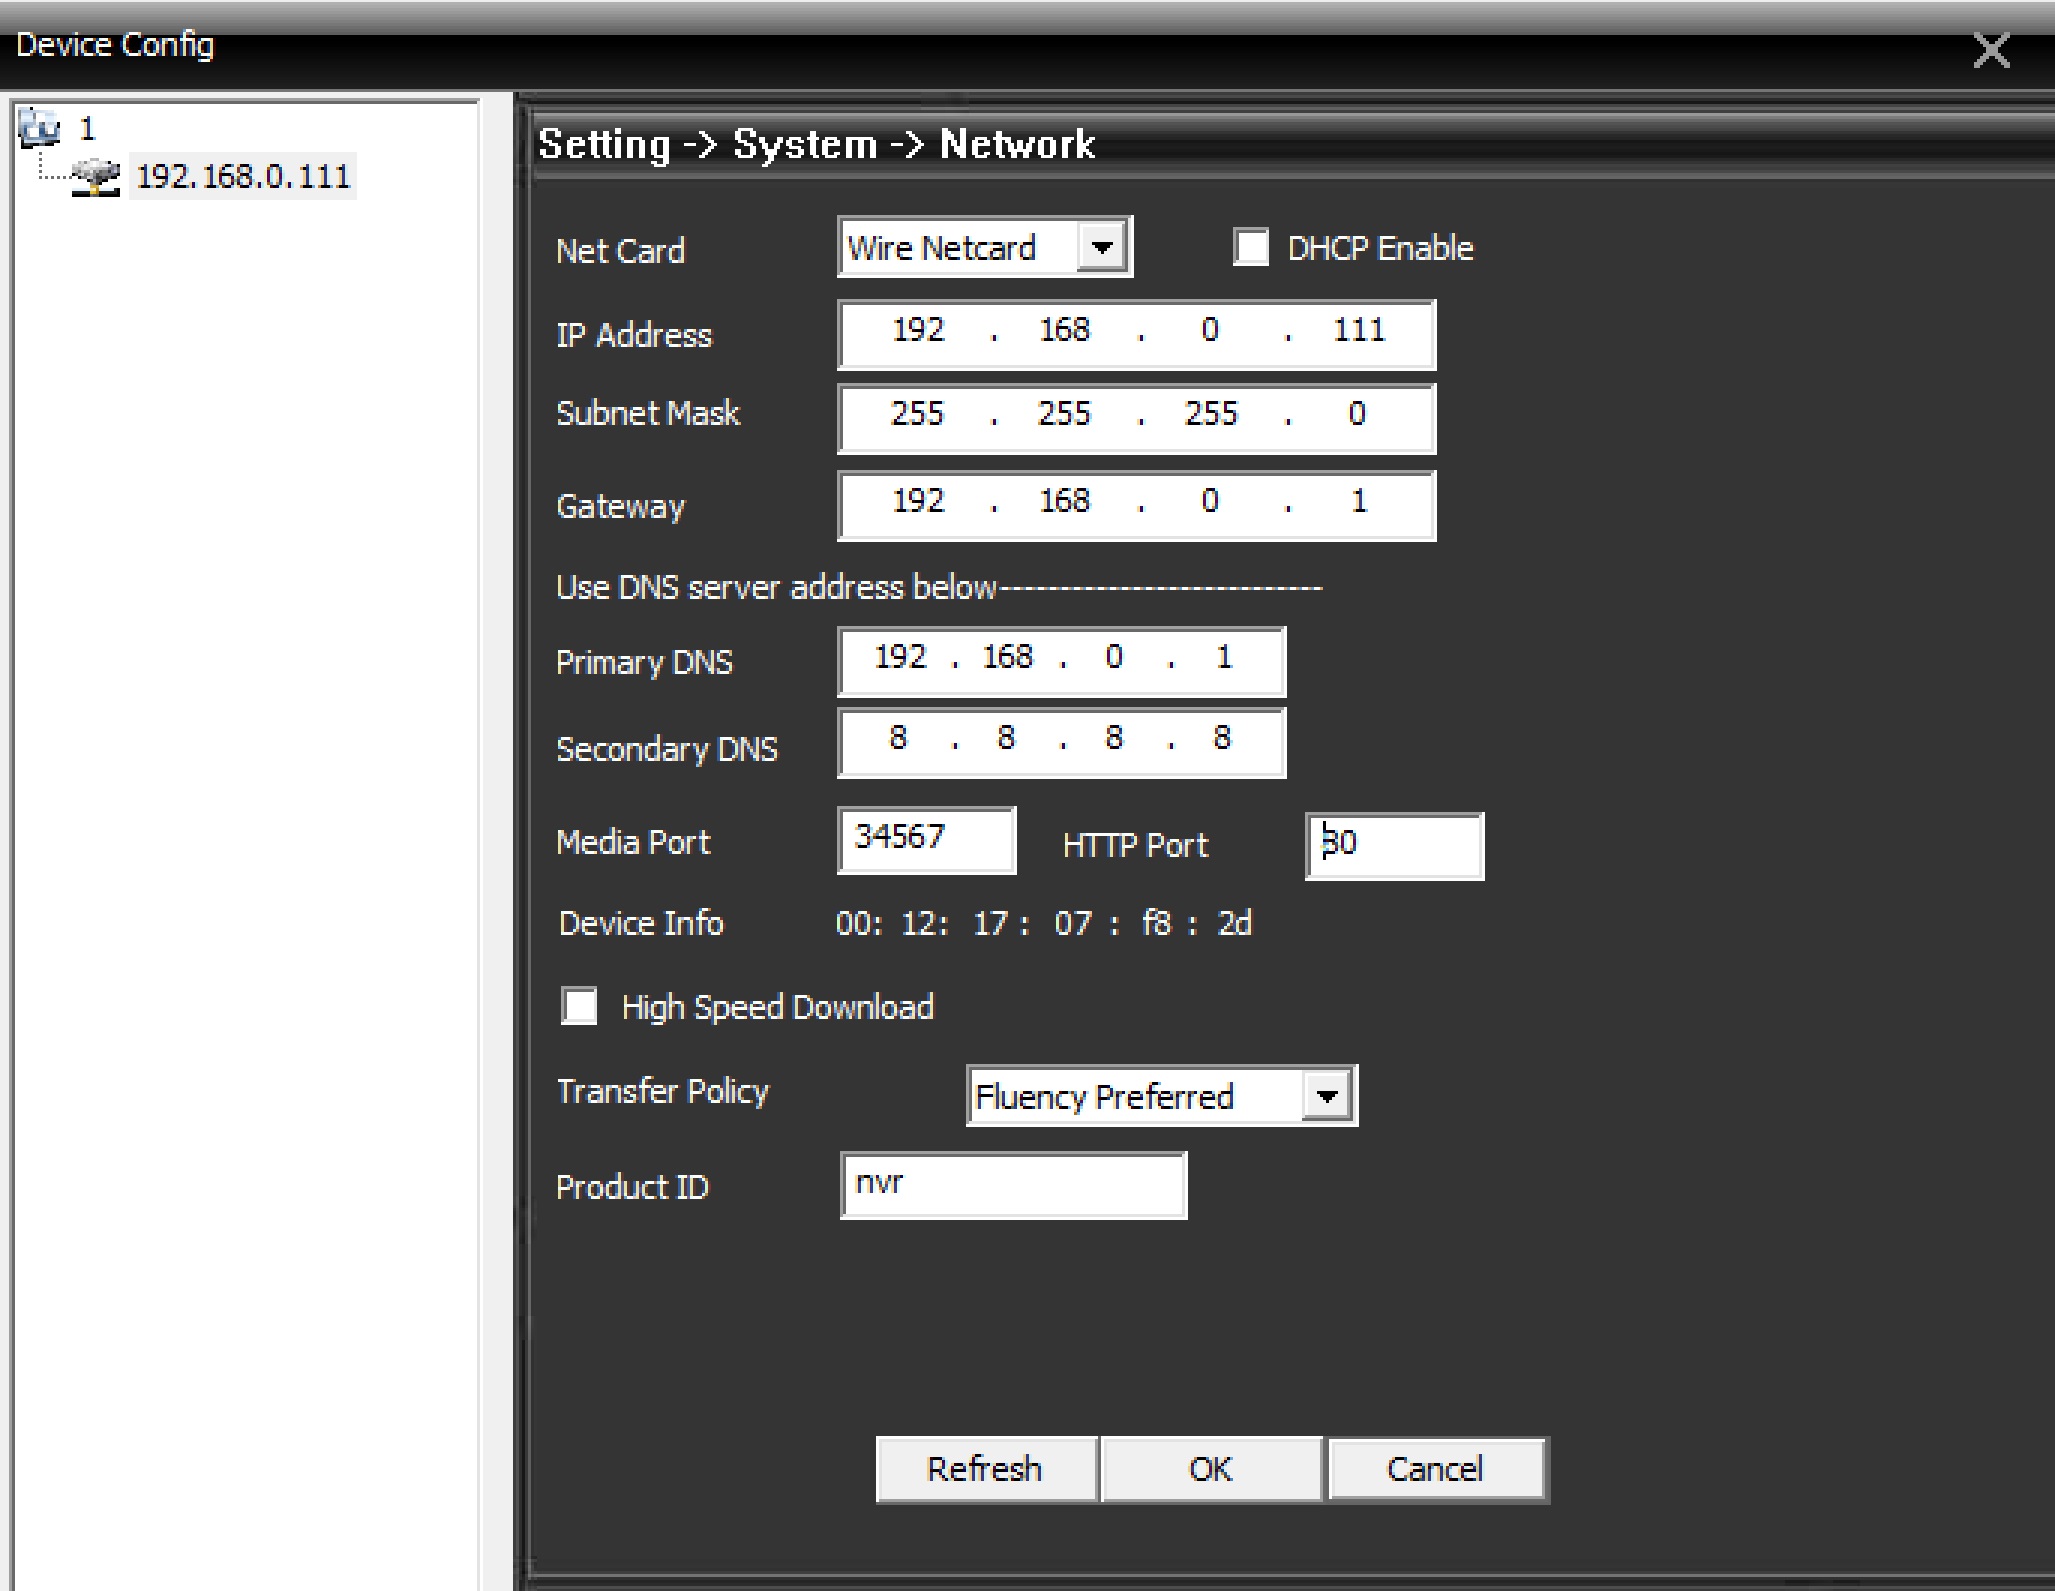Click last octet of IP Address
Screen dimensions: 2055x1591
[1358, 331]
